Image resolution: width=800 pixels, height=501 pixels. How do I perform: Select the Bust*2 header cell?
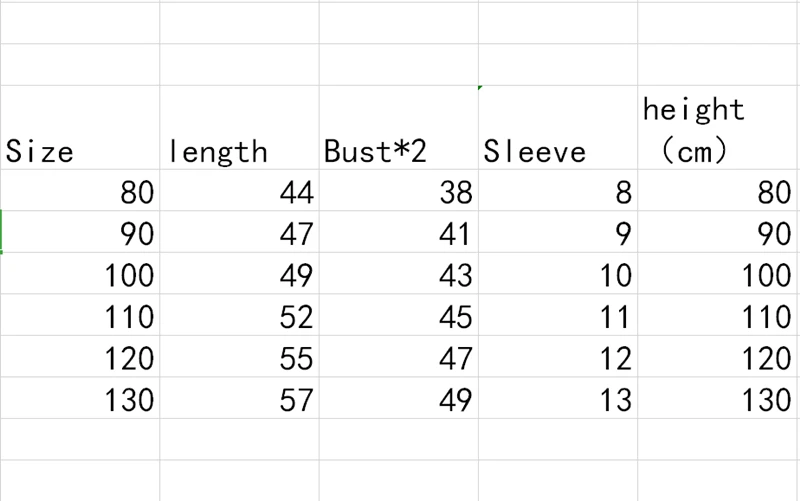[399, 127]
